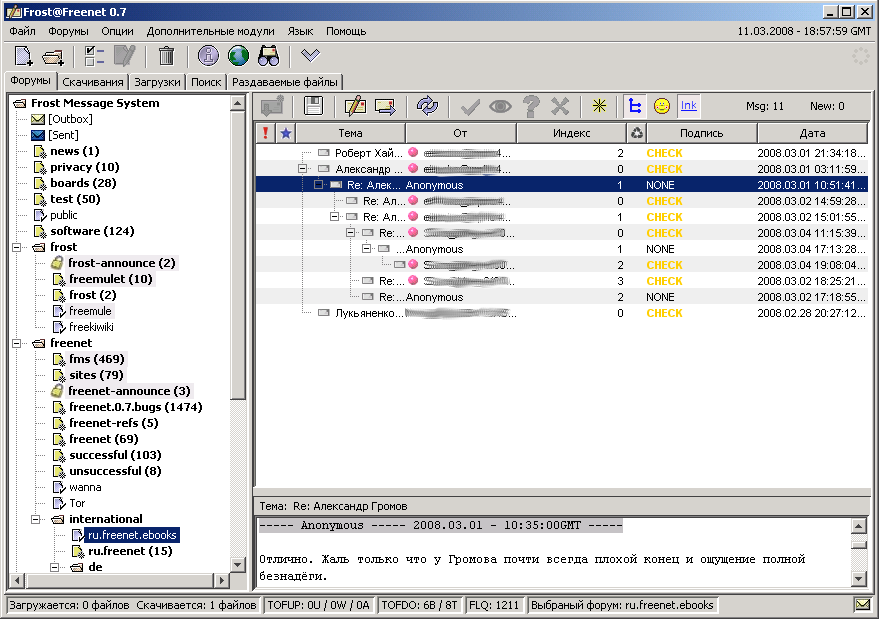Screen dimensions: 879x619
Task: Click the double-chevron dropdown in main toolbar
Action: pyautogui.click(x=310, y=56)
